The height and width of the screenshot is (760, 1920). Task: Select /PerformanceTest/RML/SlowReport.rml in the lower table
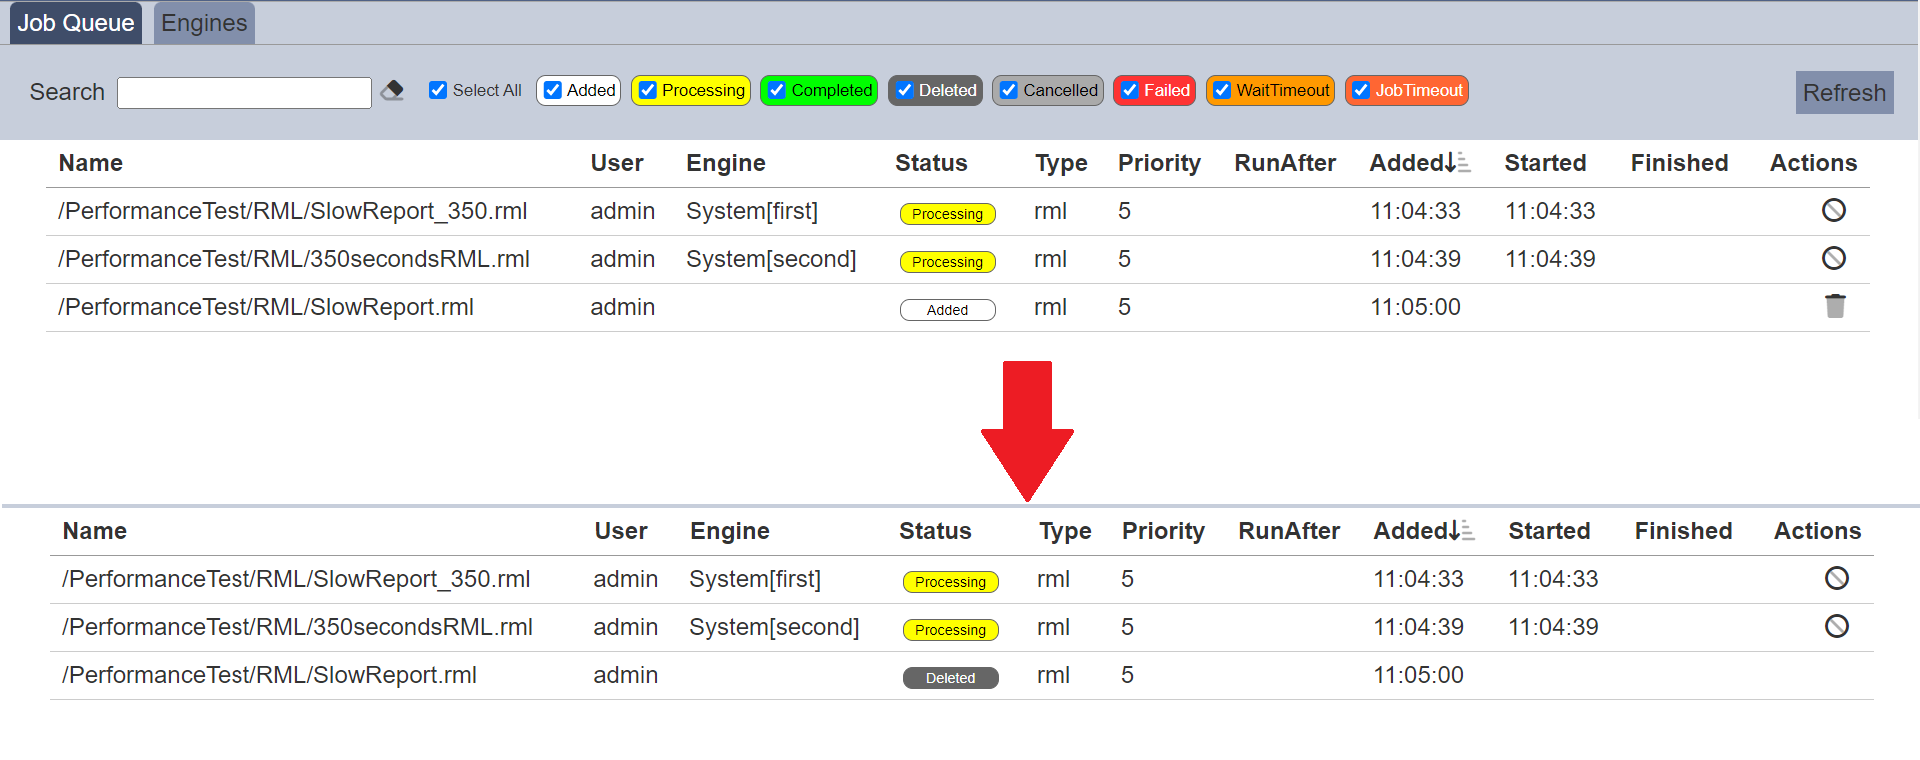[269, 675]
